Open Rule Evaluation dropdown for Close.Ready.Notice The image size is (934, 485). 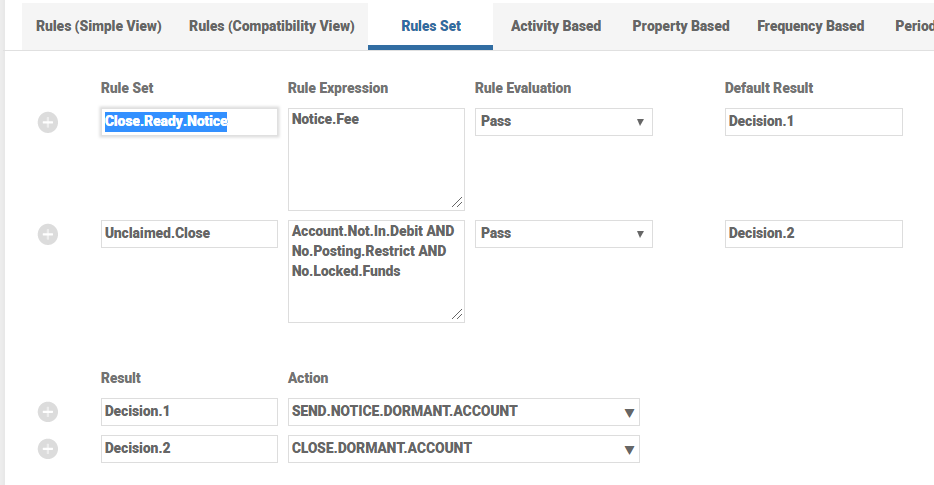pos(563,122)
